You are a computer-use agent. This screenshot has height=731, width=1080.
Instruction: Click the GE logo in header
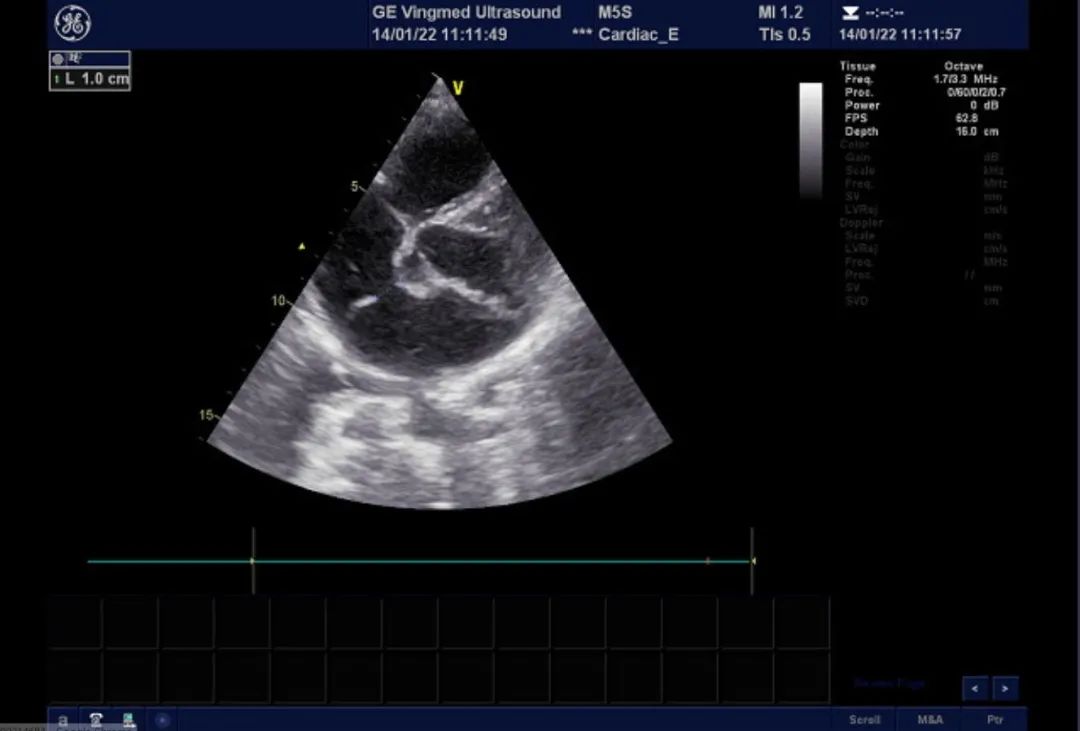coord(73,24)
